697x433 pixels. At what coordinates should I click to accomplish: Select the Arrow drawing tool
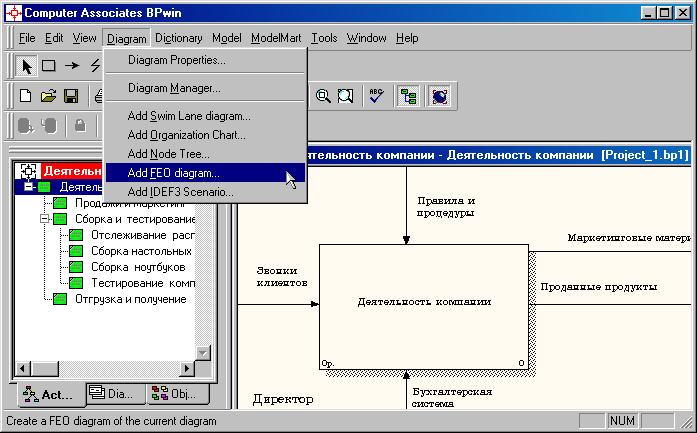(72, 66)
